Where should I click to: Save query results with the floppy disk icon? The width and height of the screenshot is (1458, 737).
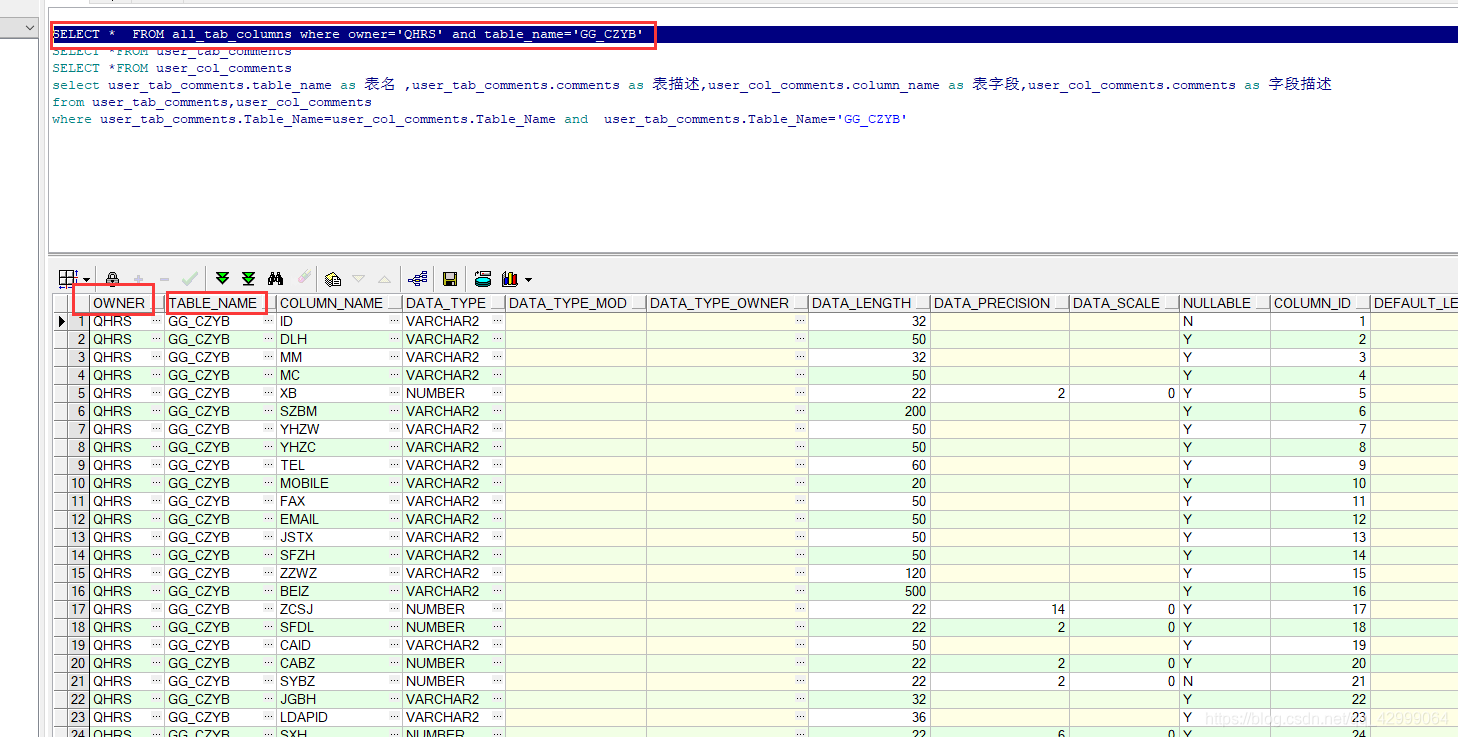click(x=450, y=278)
